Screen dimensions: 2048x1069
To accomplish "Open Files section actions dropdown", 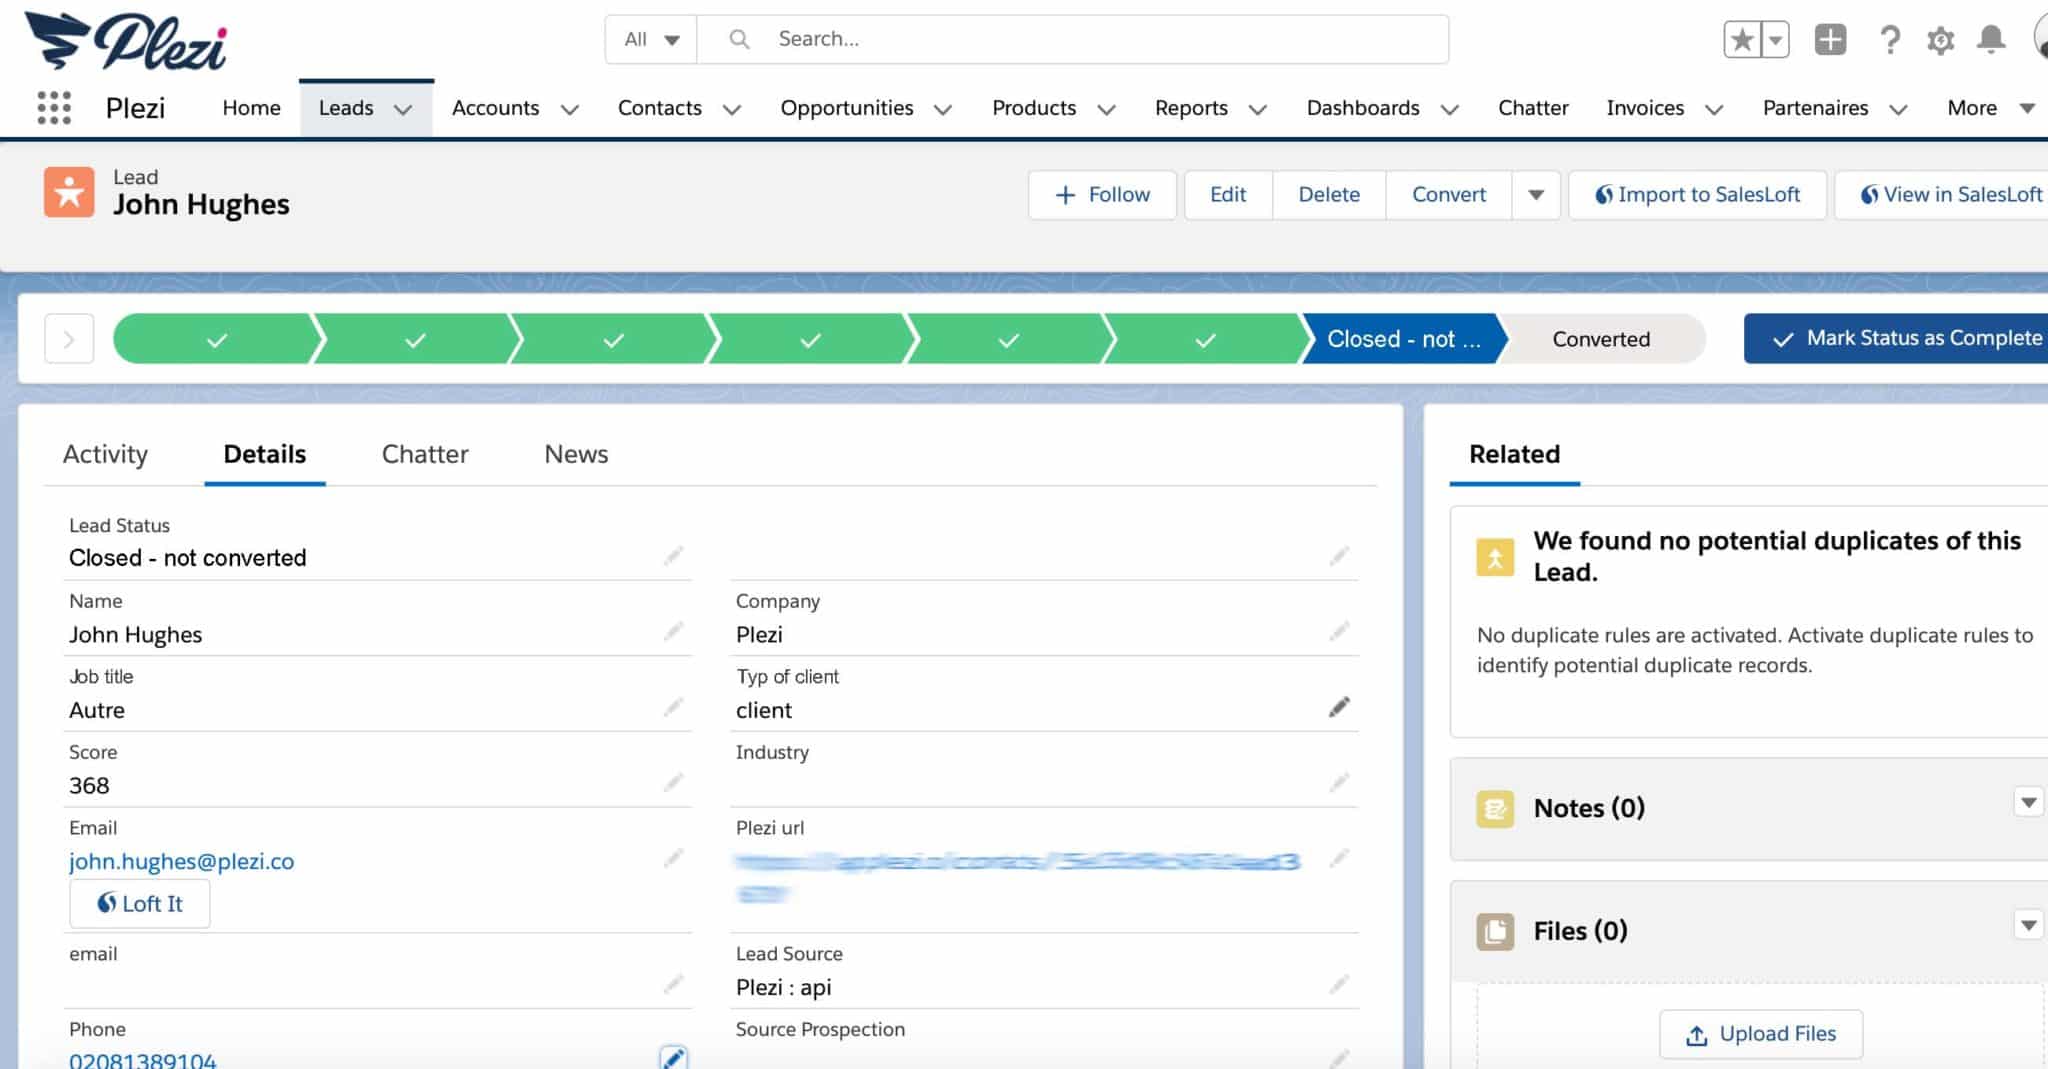I will [x=2028, y=925].
